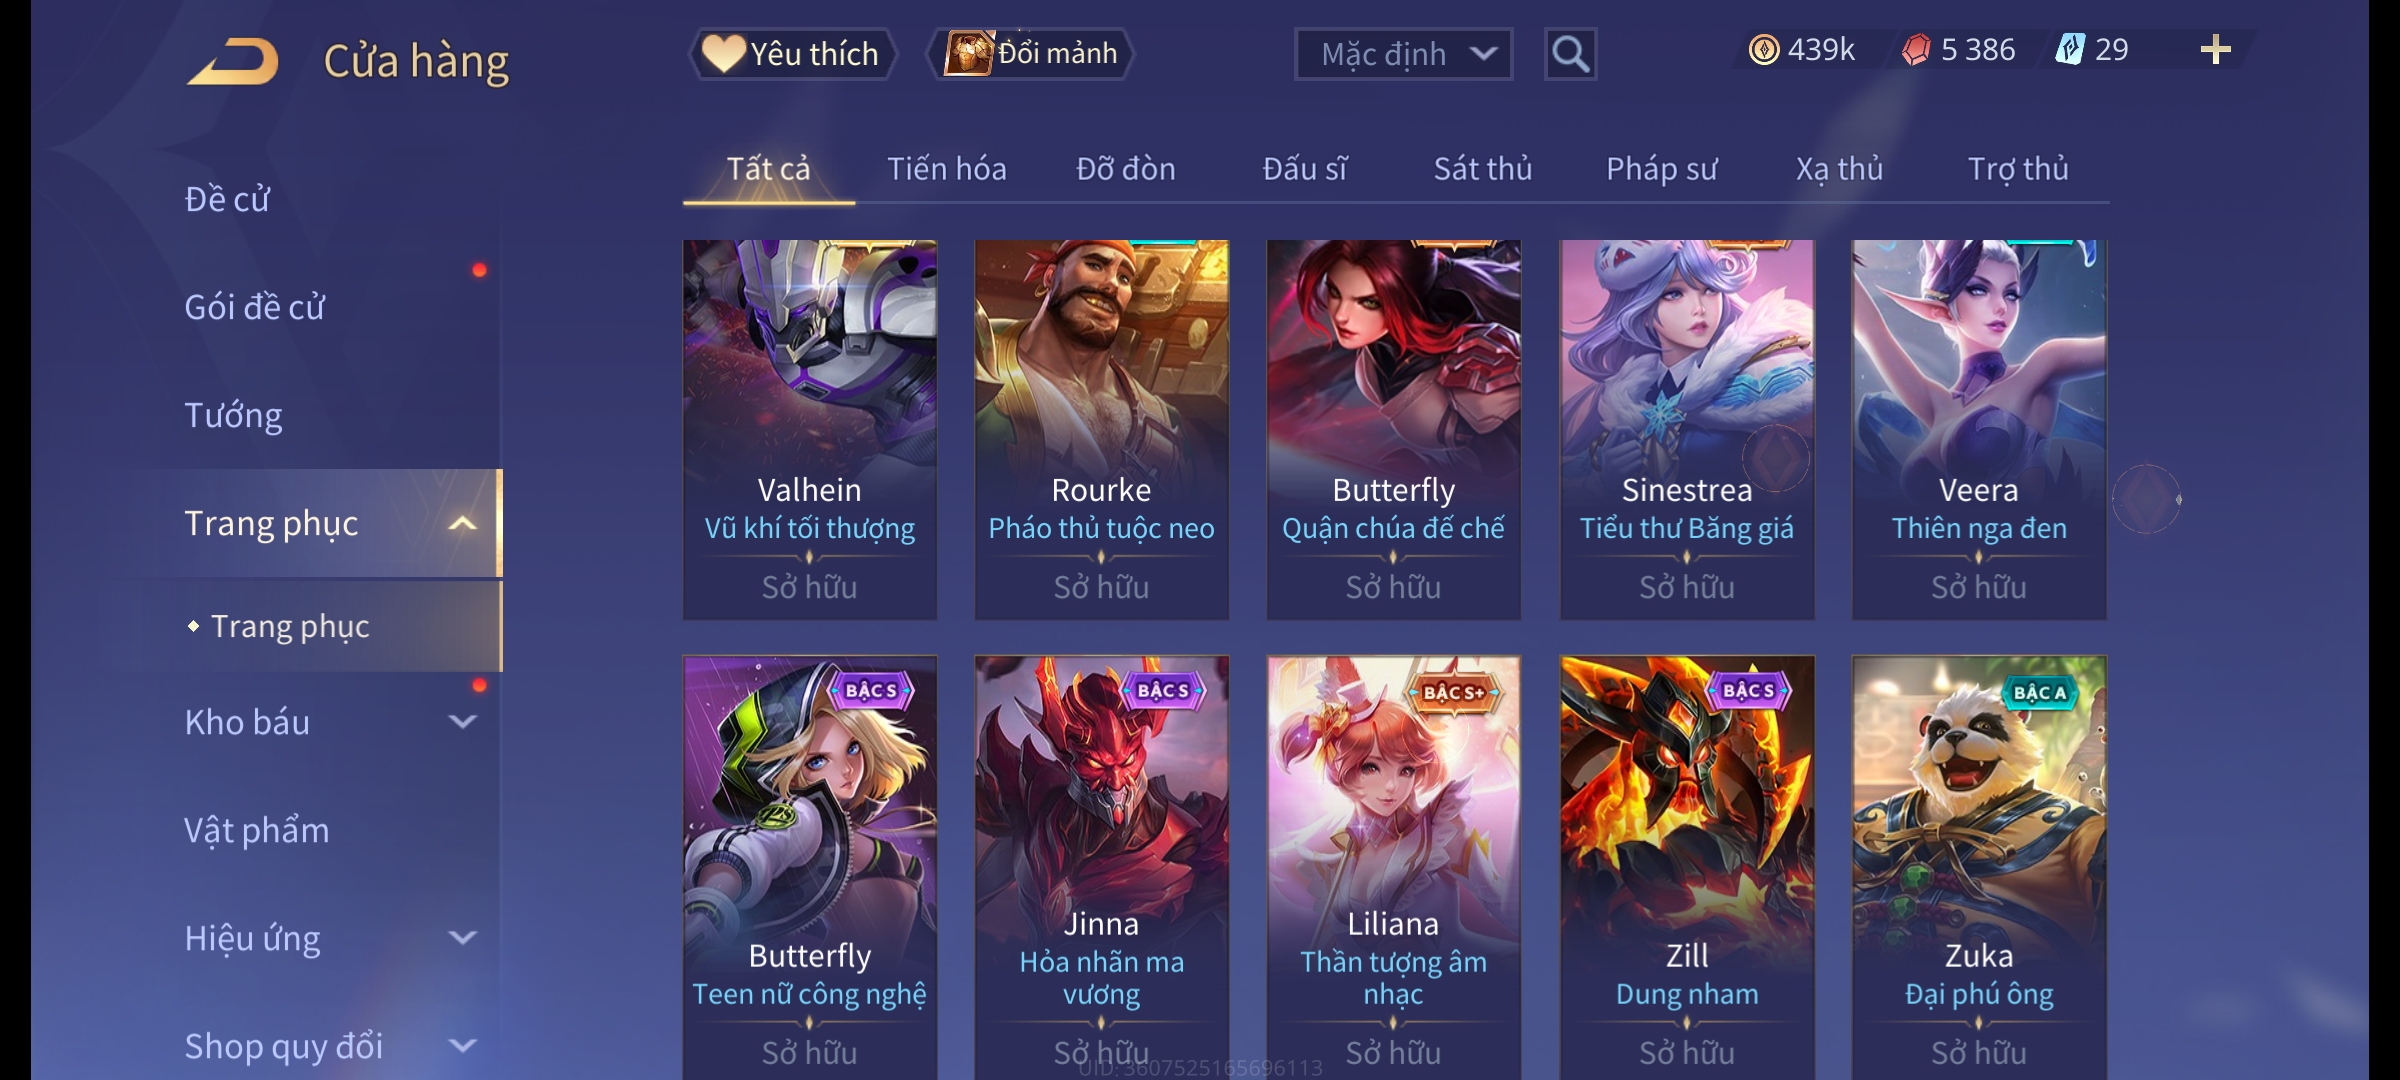Open Đổi mảnh chest icon
The height and width of the screenshot is (1080, 2400).
[1031, 54]
